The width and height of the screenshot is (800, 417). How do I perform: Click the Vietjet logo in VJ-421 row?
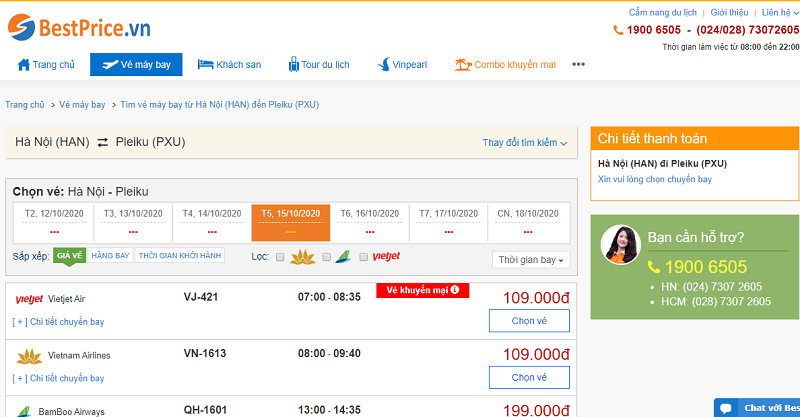[29, 299]
